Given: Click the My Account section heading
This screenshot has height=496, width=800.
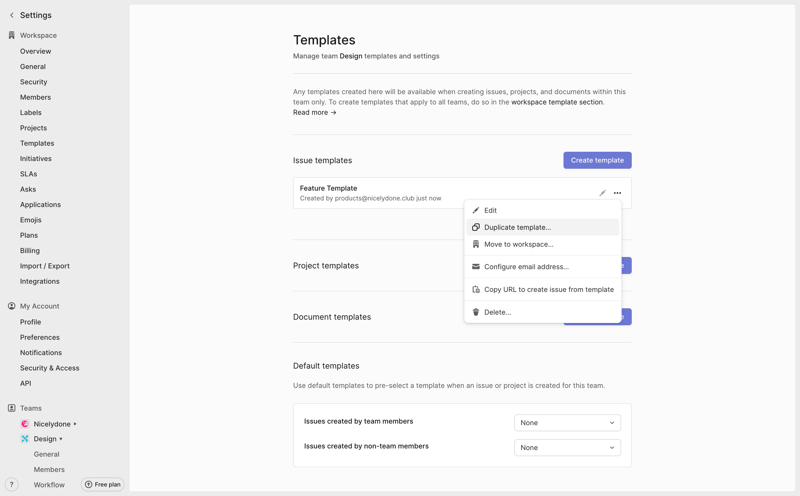Looking at the screenshot, I should (39, 306).
